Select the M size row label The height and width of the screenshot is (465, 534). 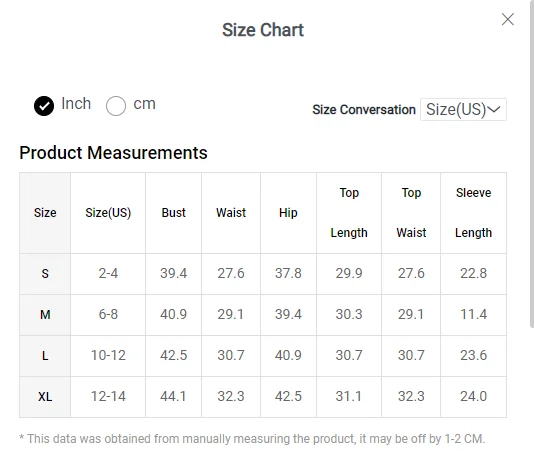[45, 314]
